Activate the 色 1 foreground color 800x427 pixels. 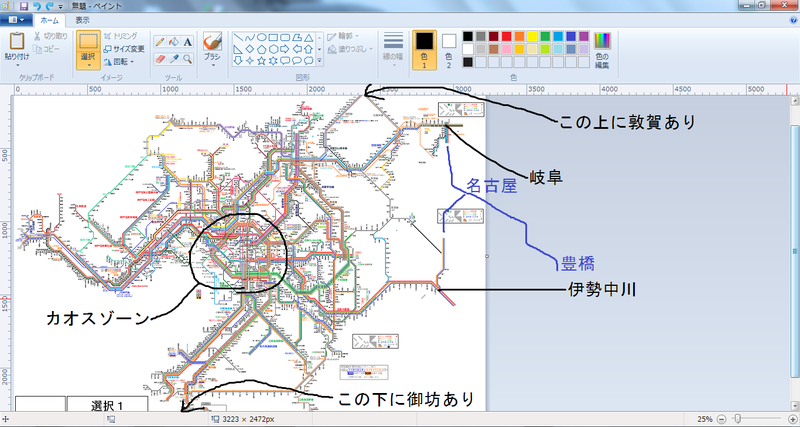pyautogui.click(x=424, y=49)
